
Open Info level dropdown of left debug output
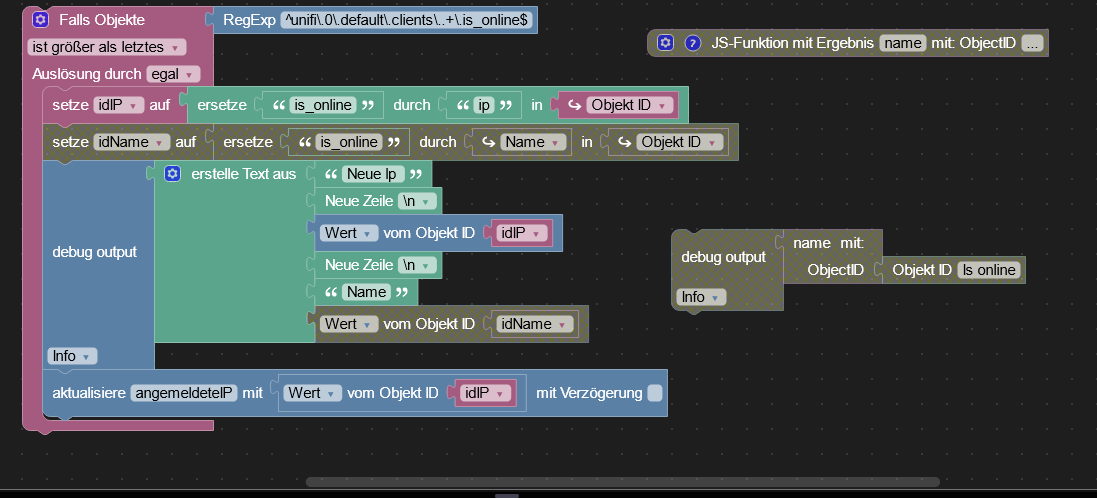[x=72, y=356]
